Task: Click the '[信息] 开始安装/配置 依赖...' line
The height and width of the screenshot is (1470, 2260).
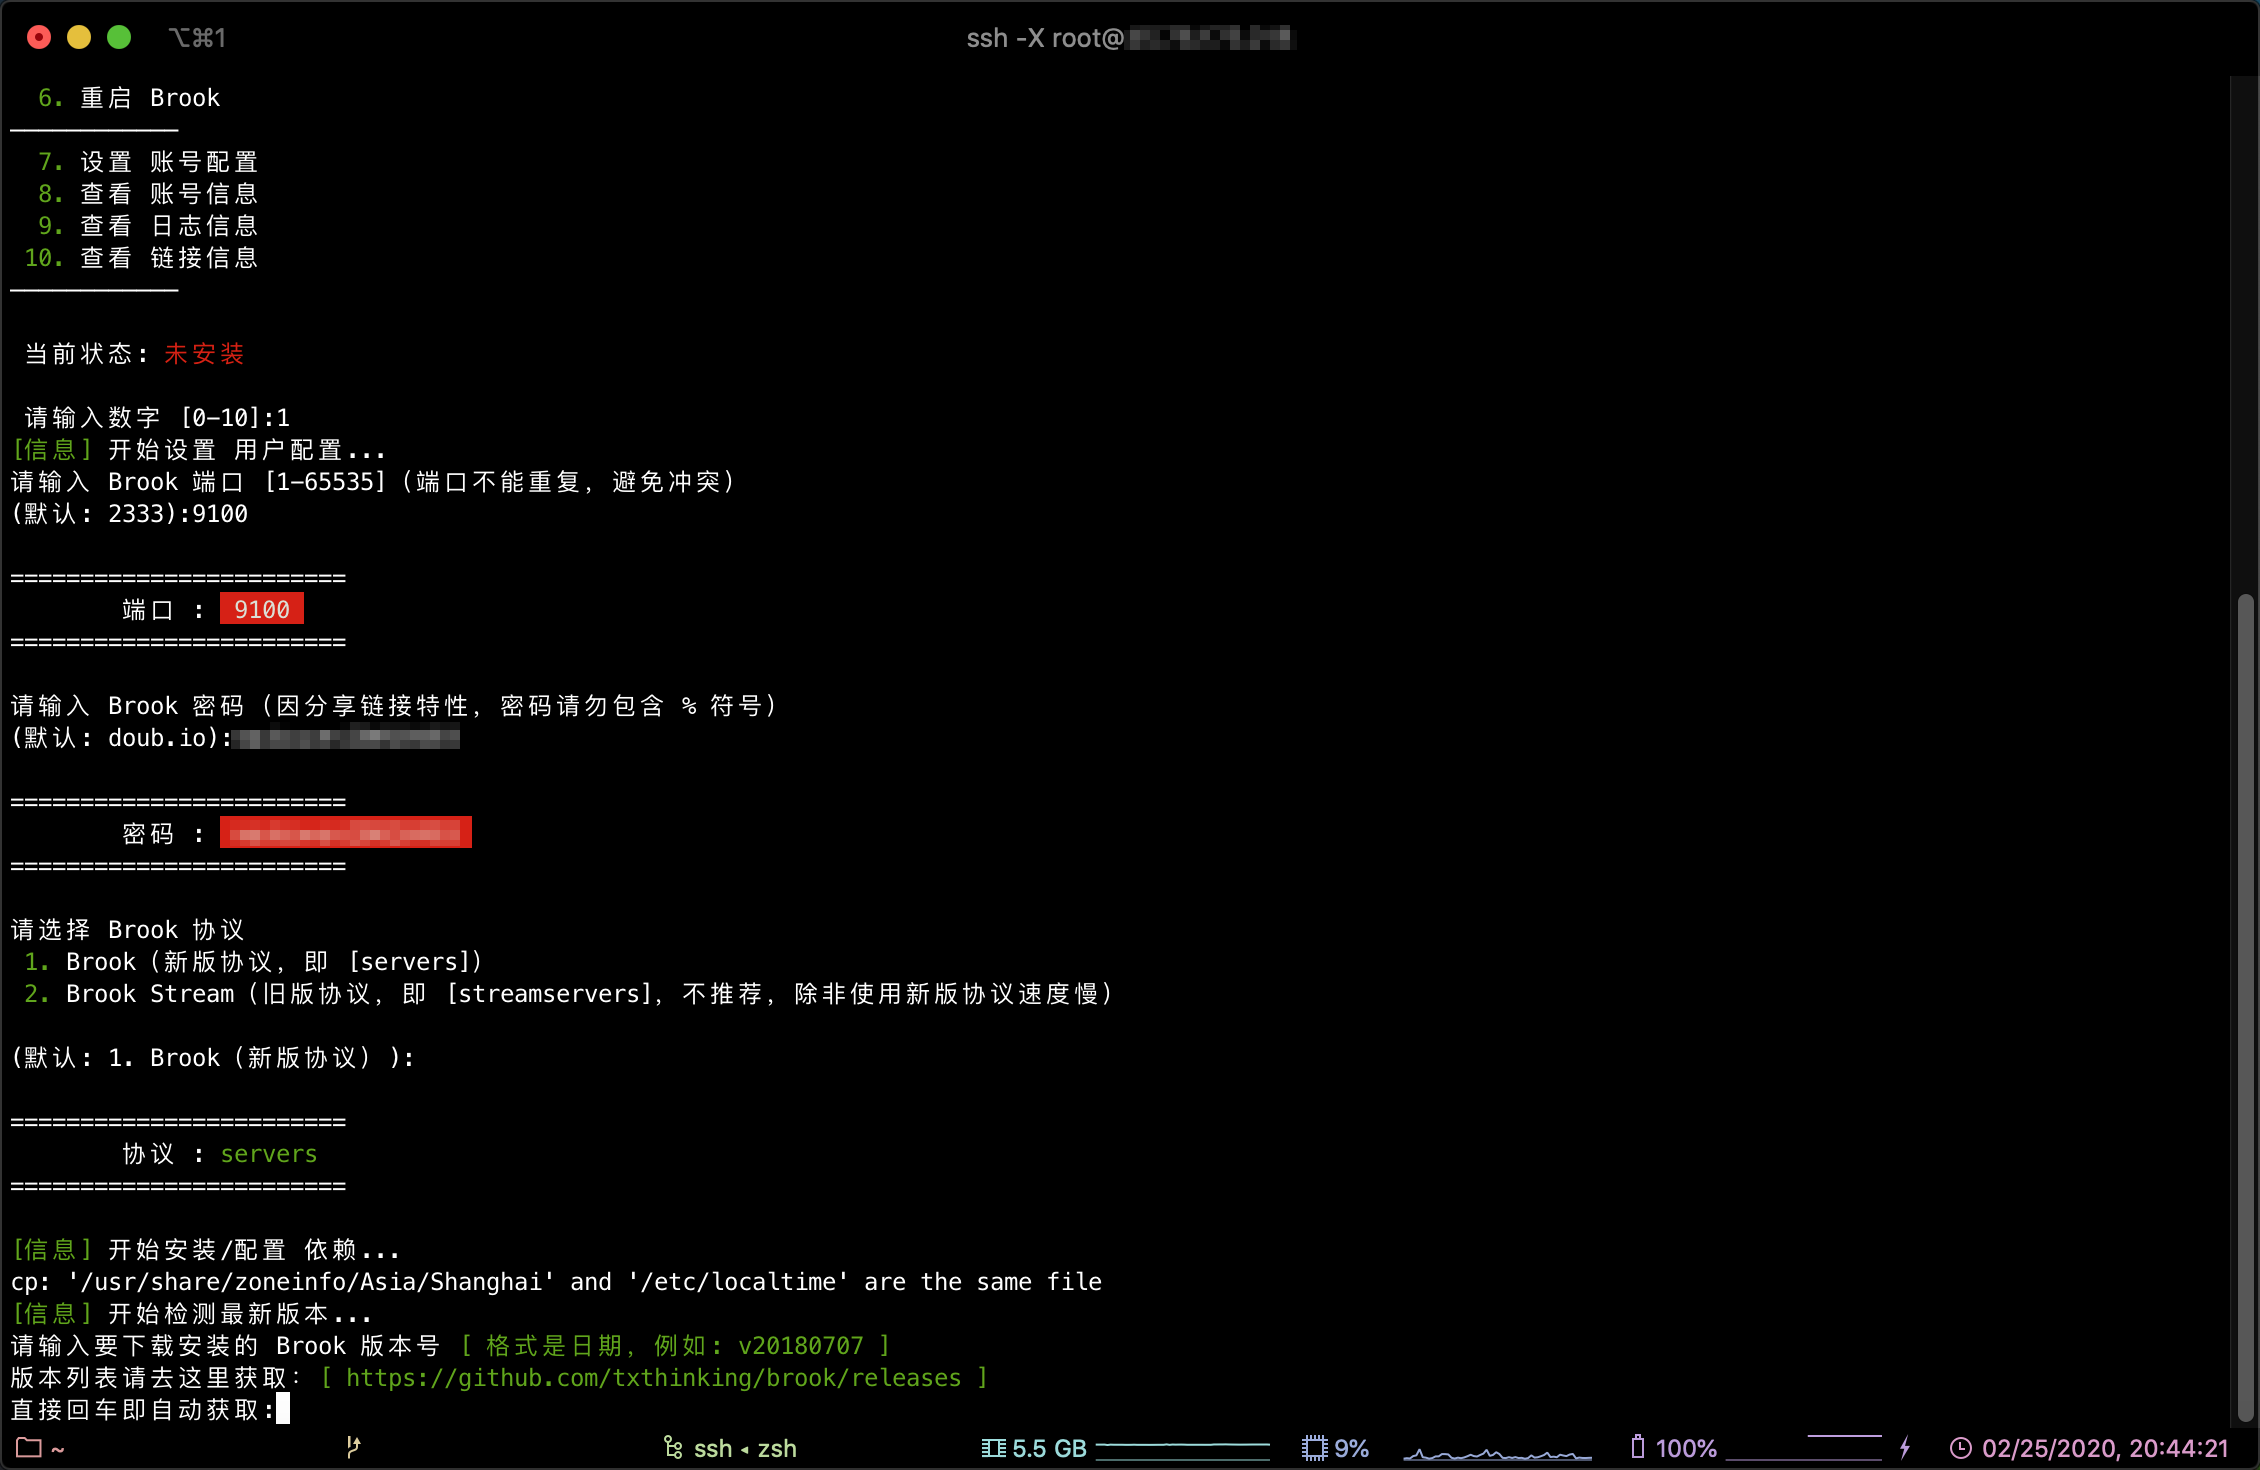Action: (x=206, y=1250)
